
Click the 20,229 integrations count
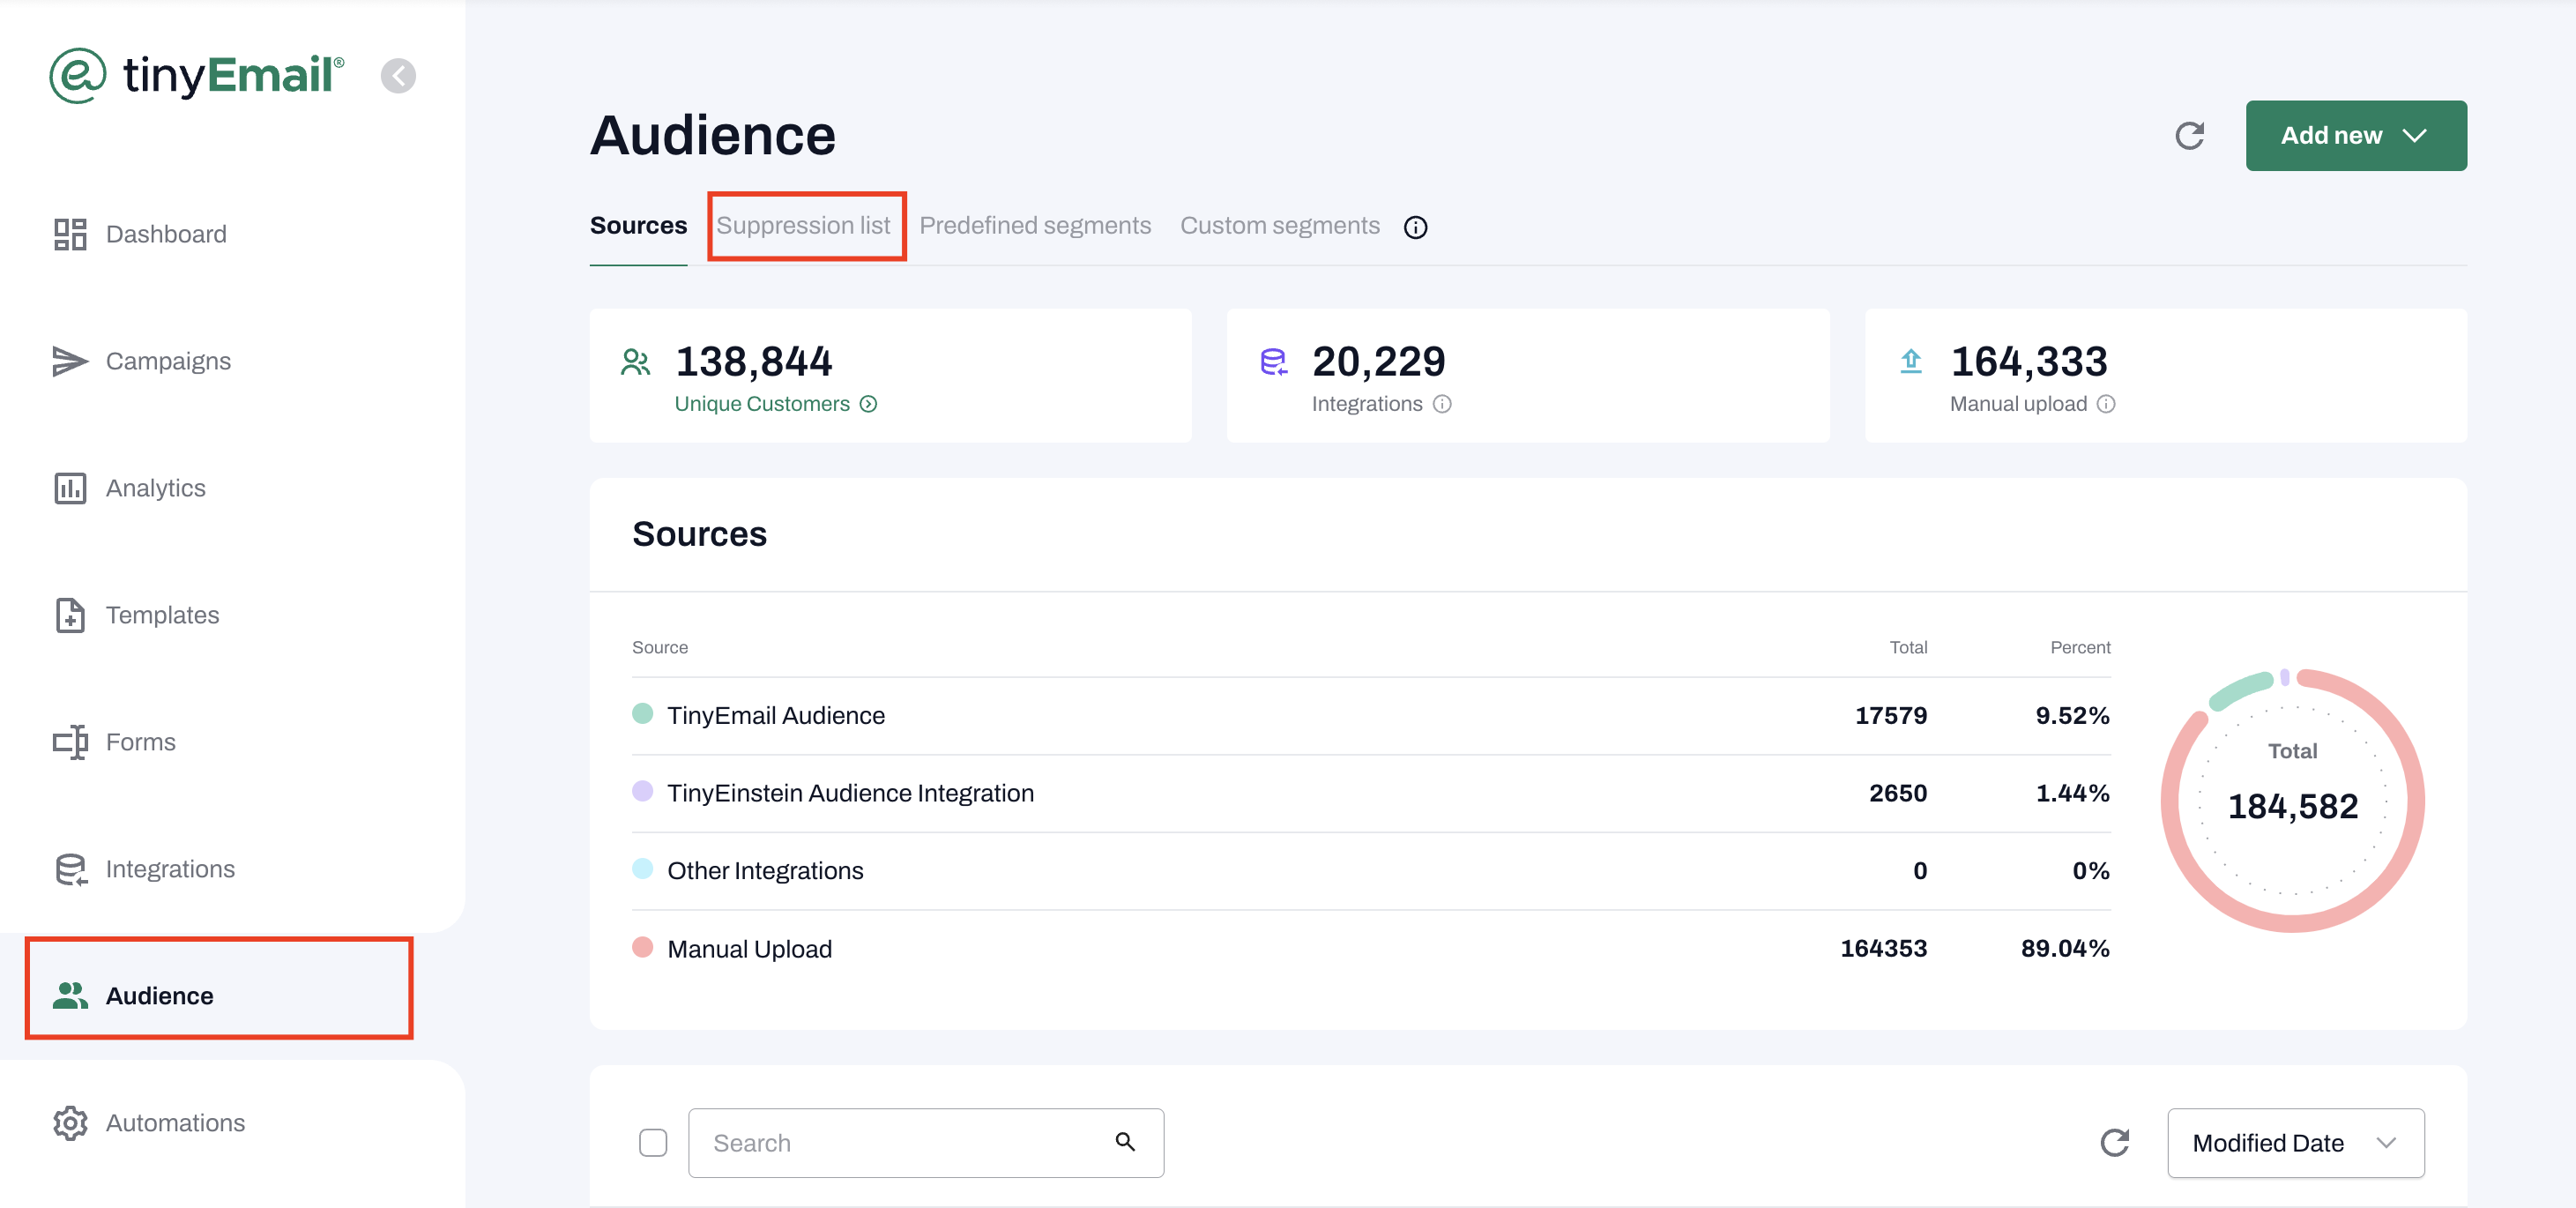coord(1378,362)
